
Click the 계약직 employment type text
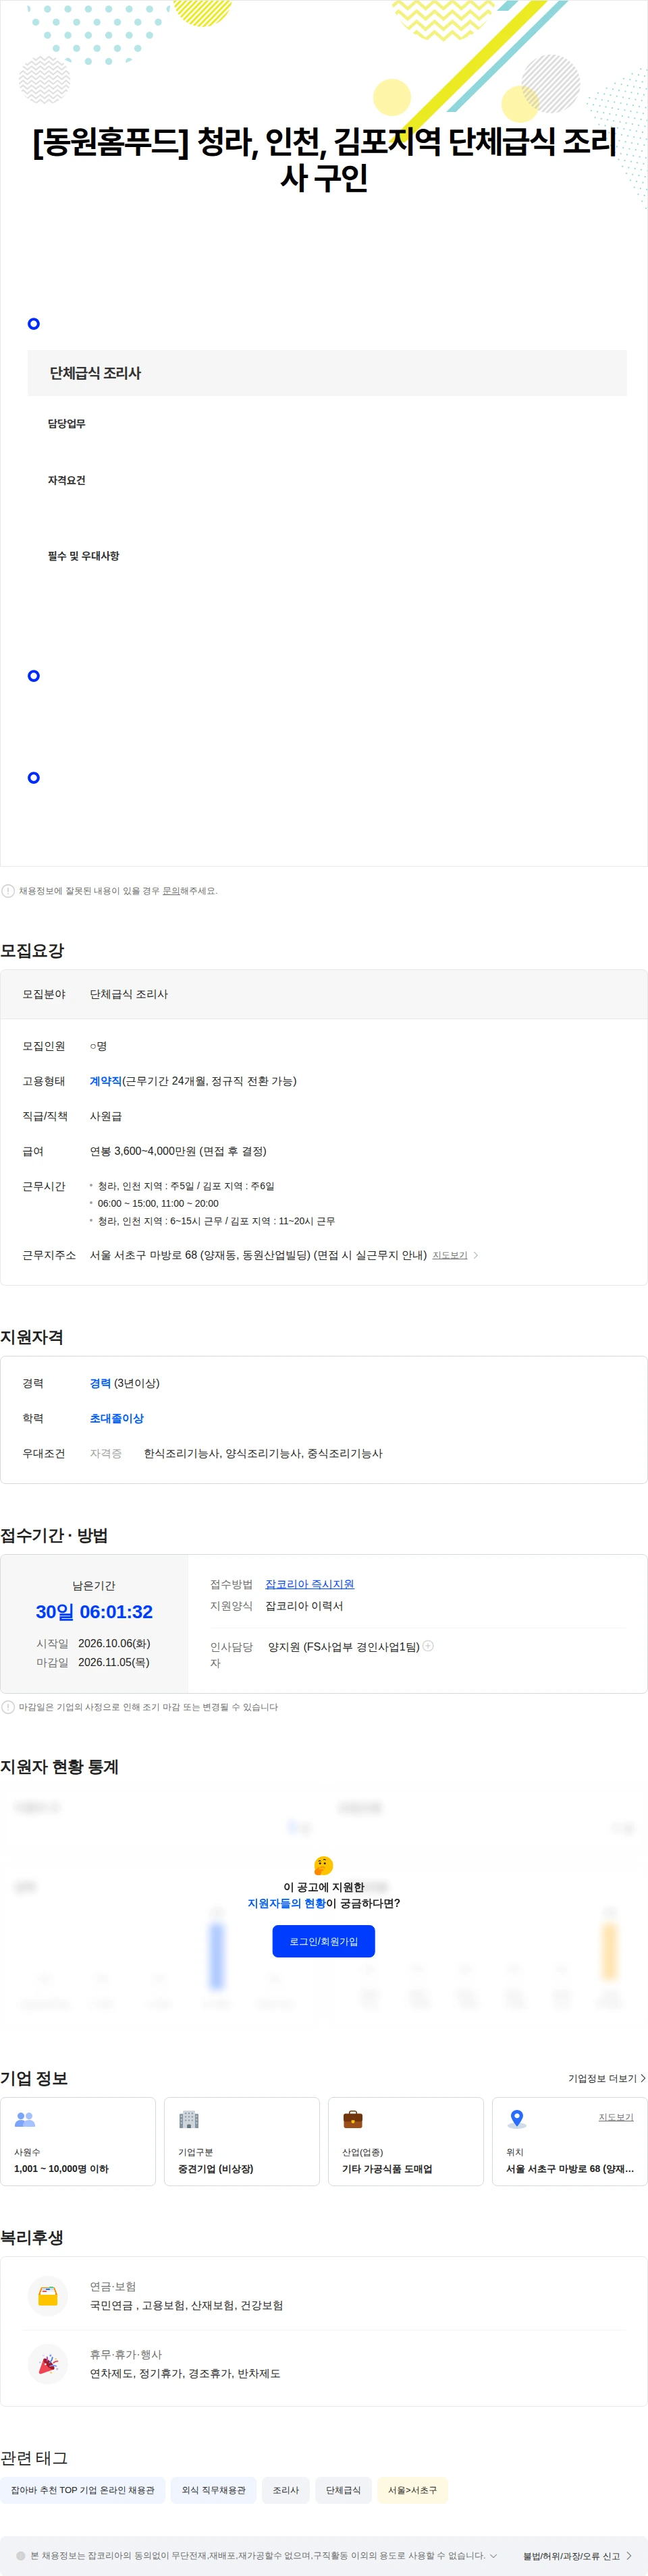(x=105, y=1081)
